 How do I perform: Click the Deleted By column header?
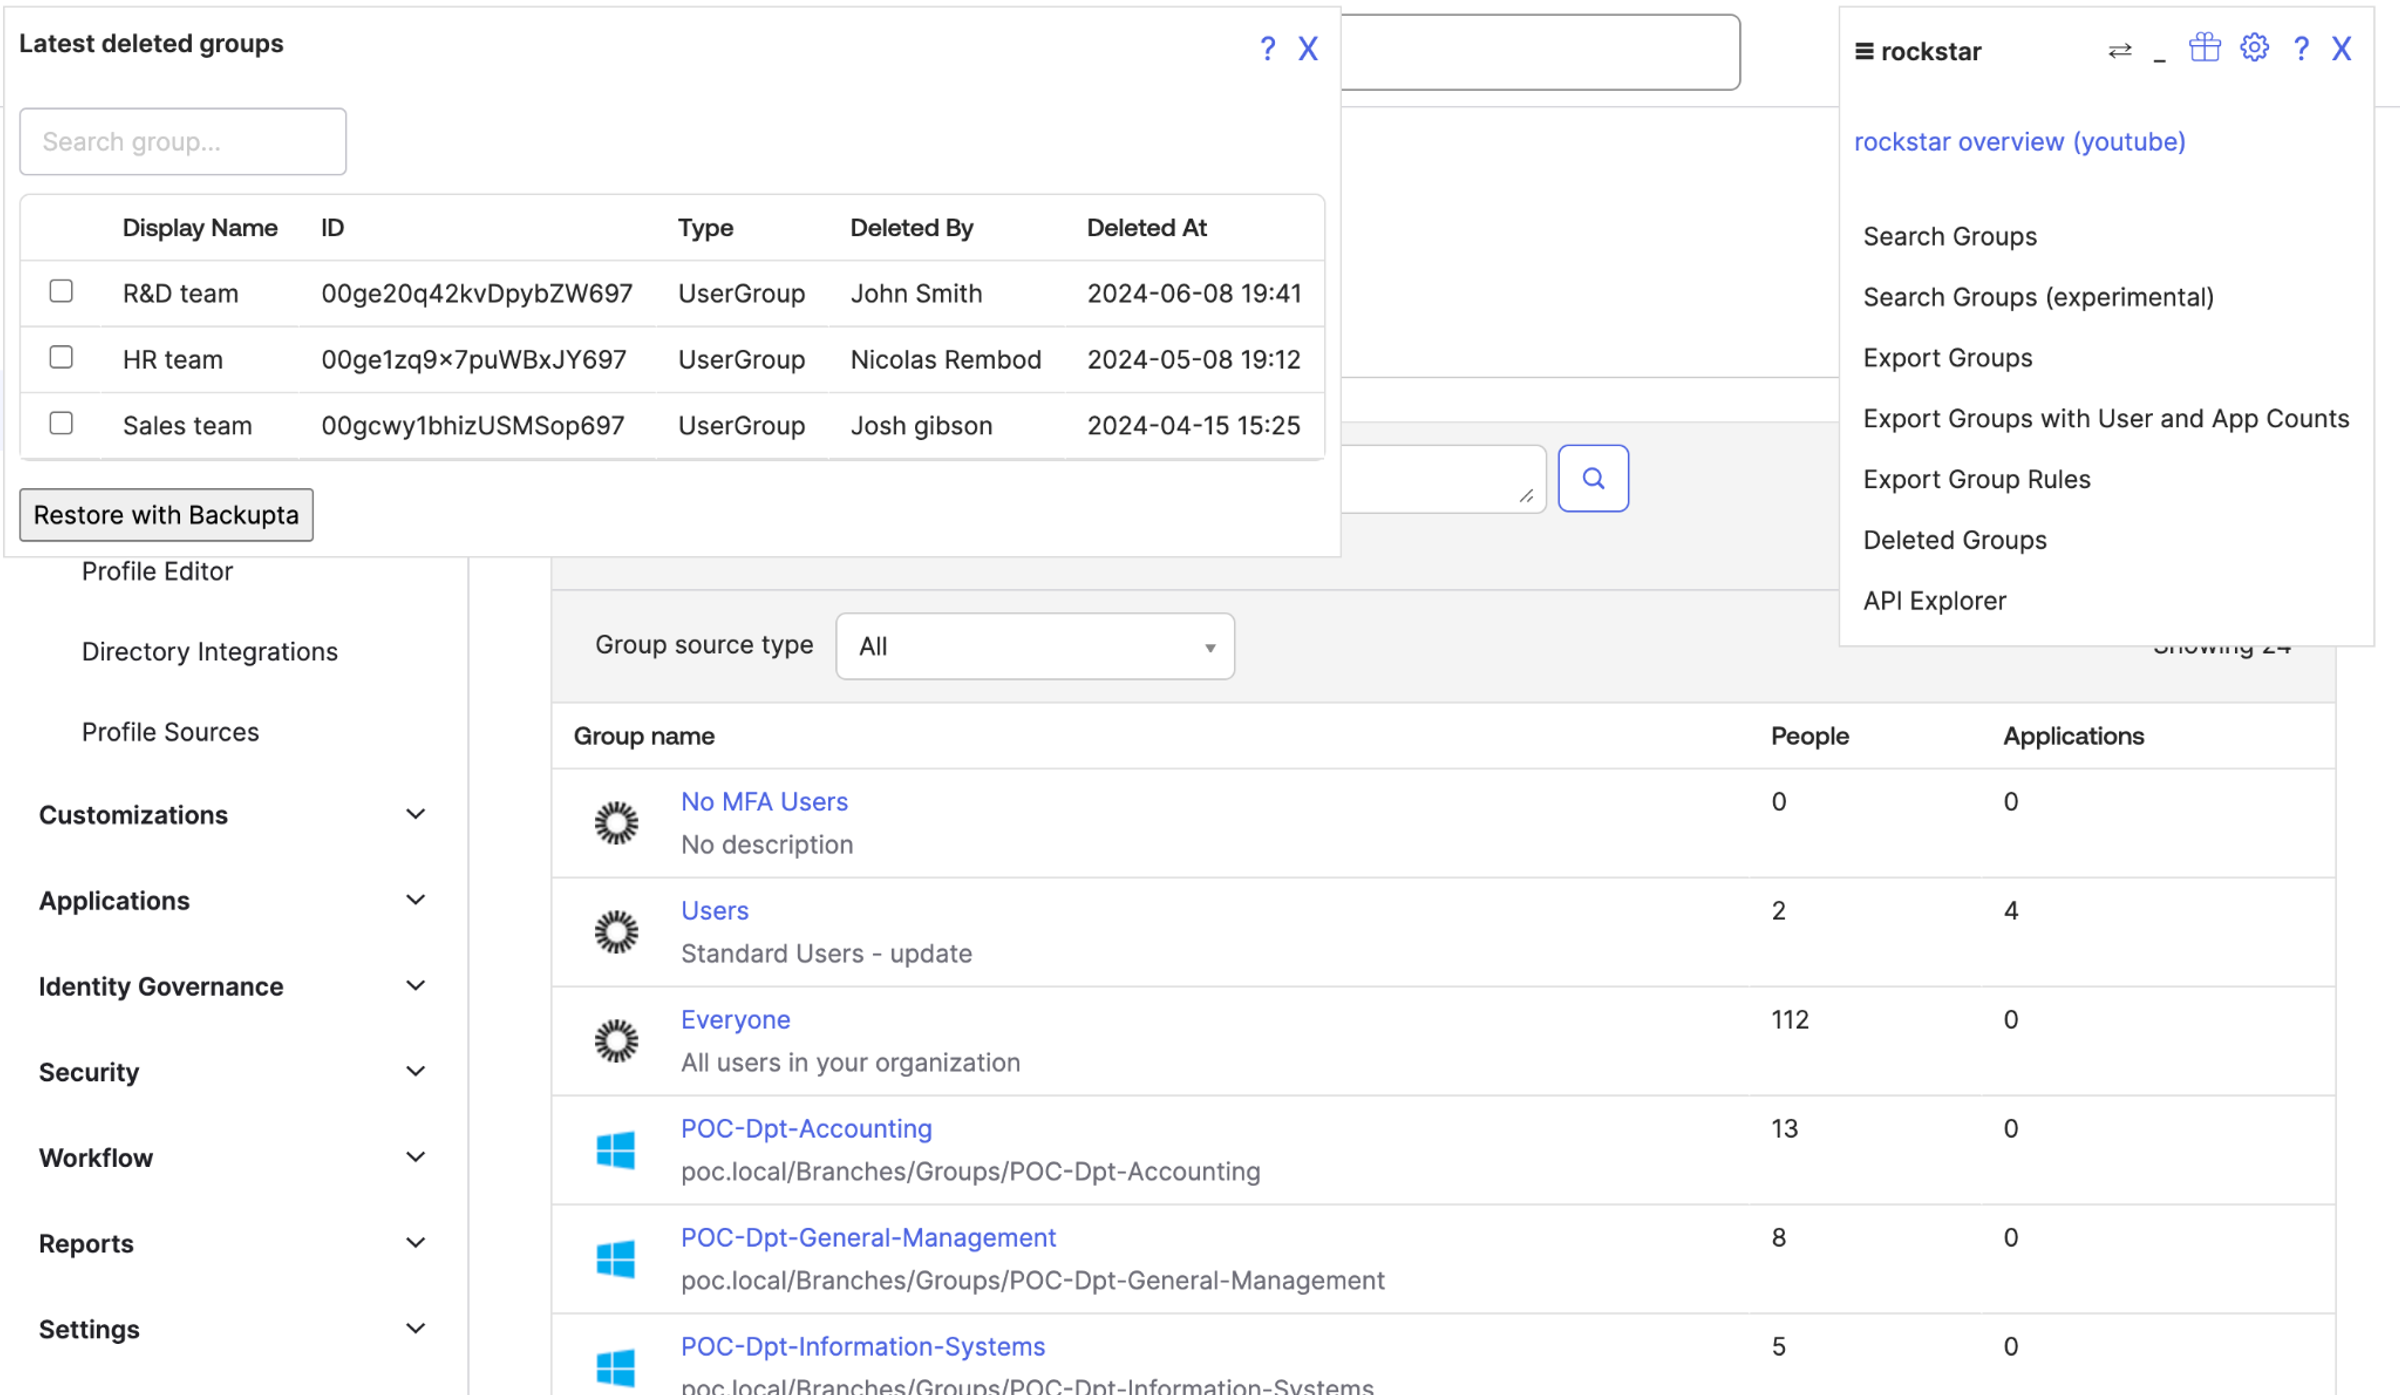911,228
